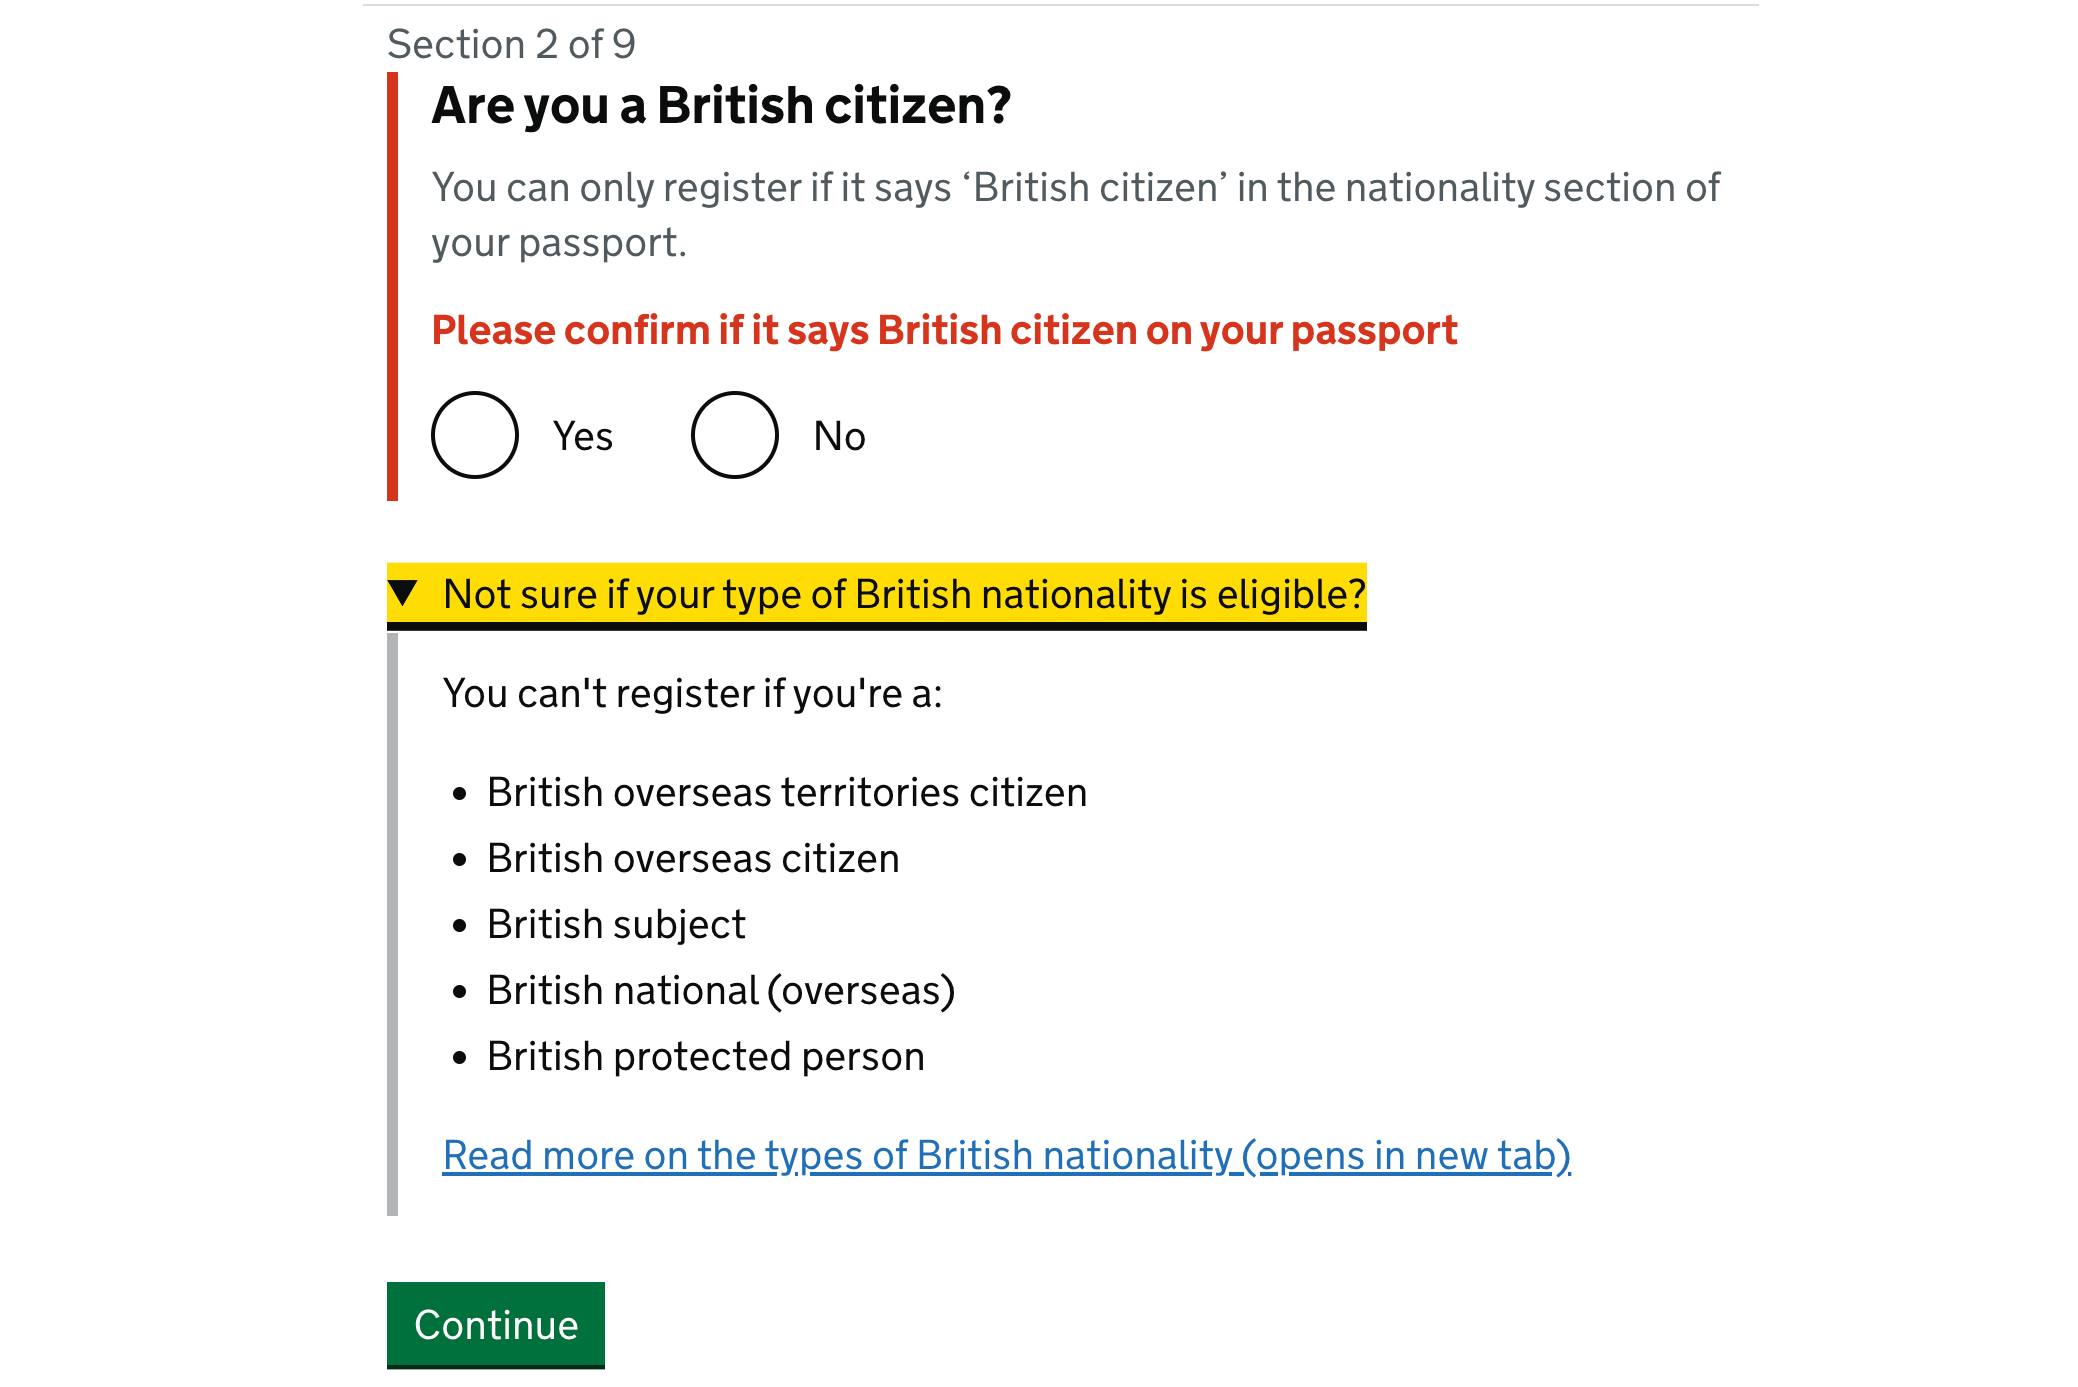Click the red error message text

coord(944,330)
